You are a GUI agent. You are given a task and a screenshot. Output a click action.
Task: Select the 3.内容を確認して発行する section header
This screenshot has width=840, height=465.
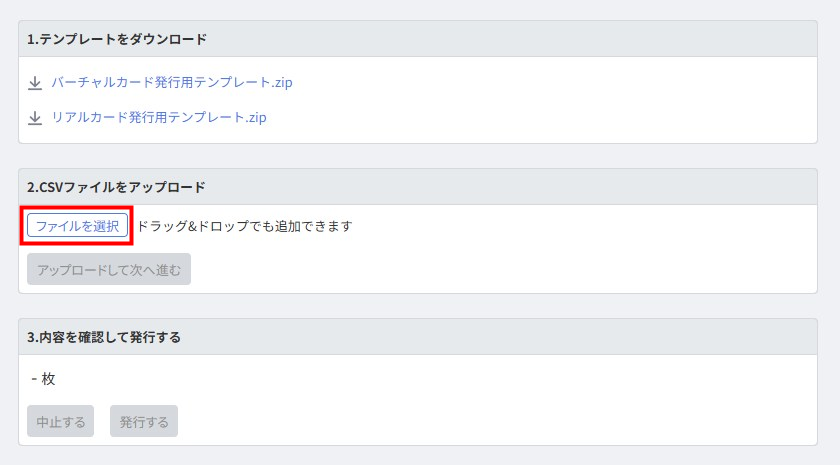pos(104,337)
